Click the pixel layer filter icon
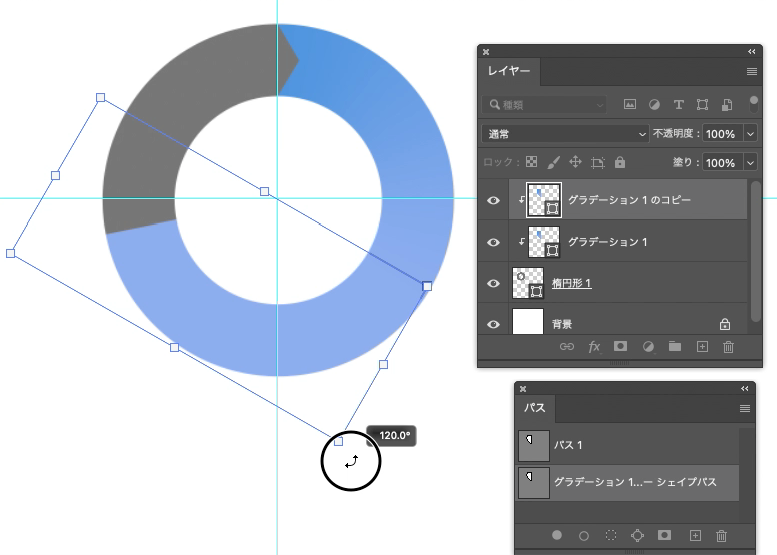The image size is (777, 555). 630,104
